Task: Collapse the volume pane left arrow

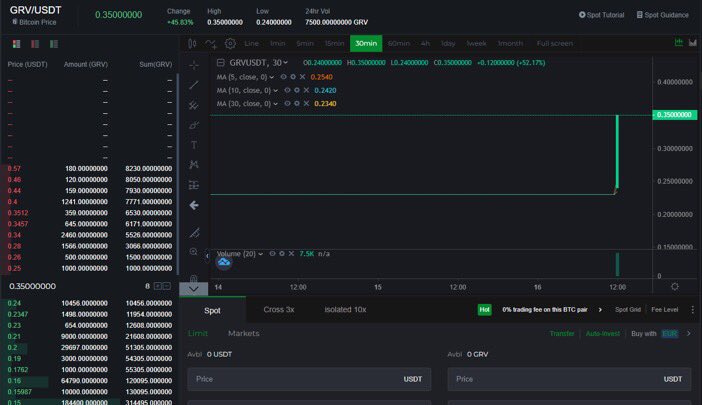Action: click(x=207, y=256)
